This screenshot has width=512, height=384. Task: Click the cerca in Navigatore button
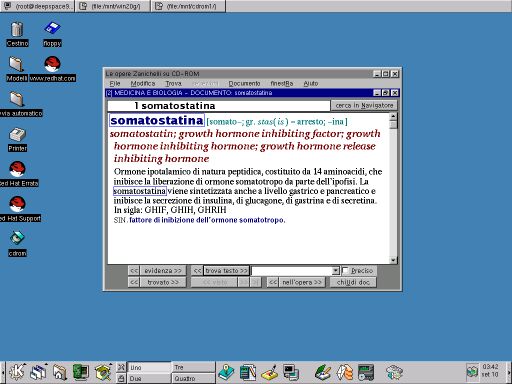tap(364, 105)
